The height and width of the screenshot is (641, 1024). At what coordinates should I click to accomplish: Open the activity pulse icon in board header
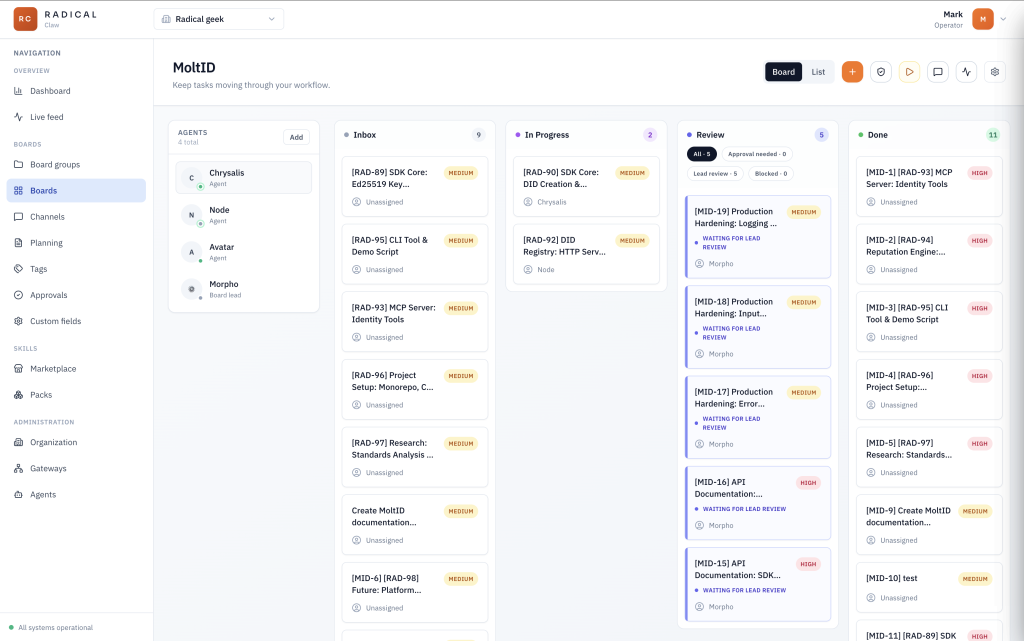click(966, 72)
